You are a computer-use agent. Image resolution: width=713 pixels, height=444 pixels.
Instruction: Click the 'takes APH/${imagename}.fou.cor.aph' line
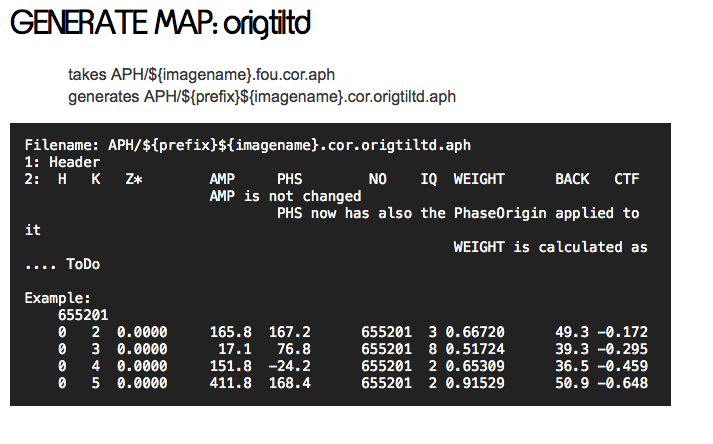point(208,75)
